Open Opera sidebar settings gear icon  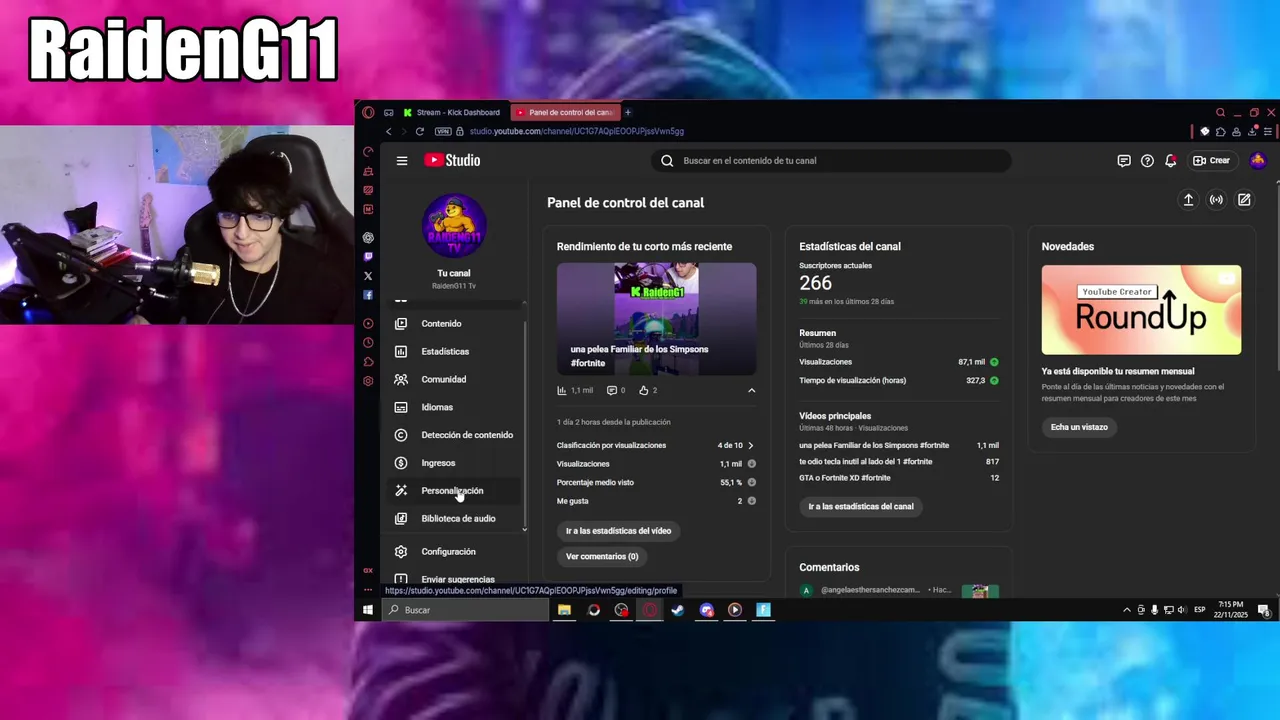[x=368, y=381]
